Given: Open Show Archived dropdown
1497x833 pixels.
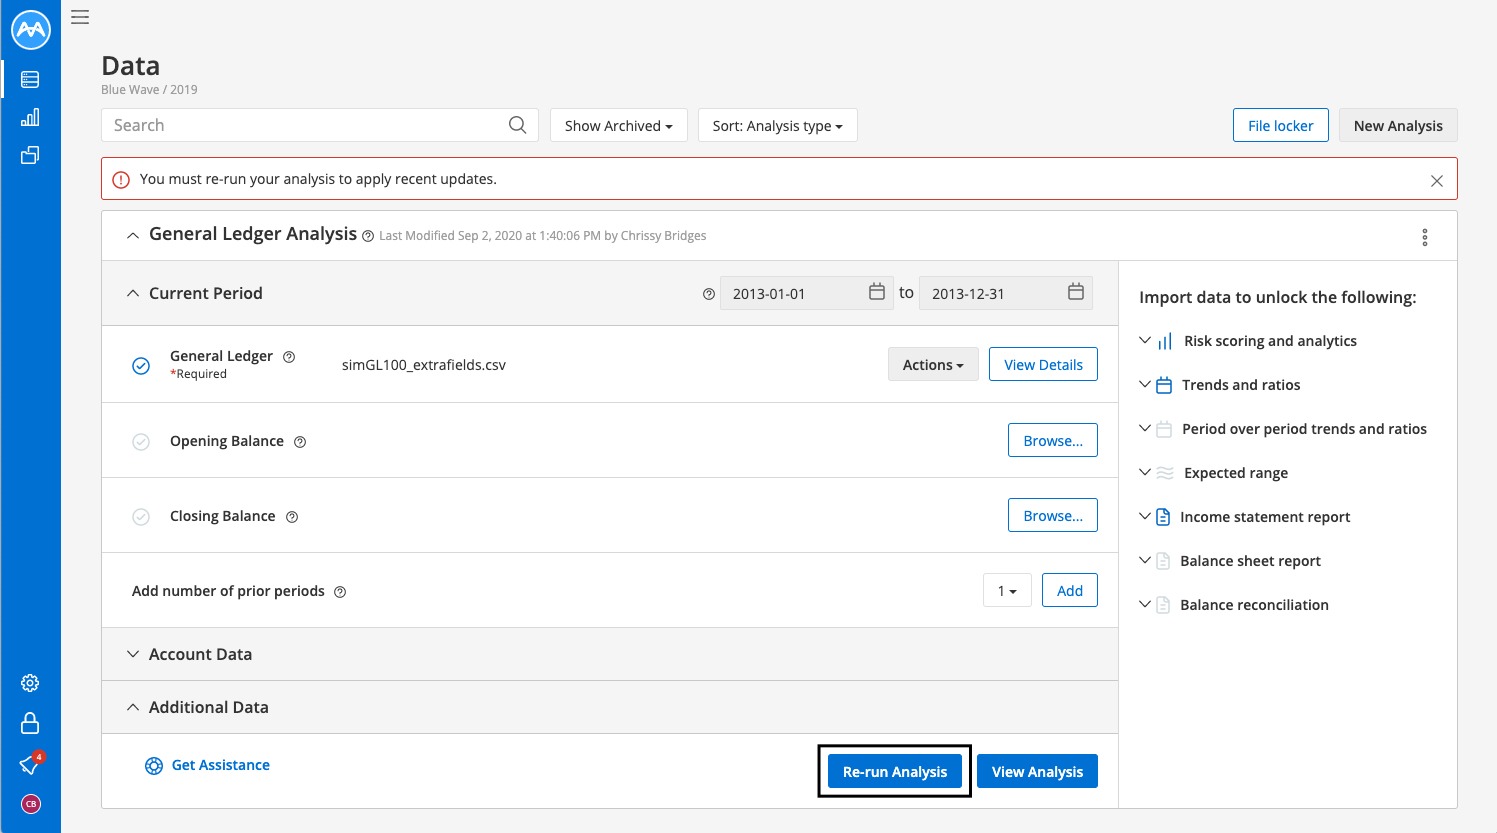Looking at the screenshot, I should [618, 125].
